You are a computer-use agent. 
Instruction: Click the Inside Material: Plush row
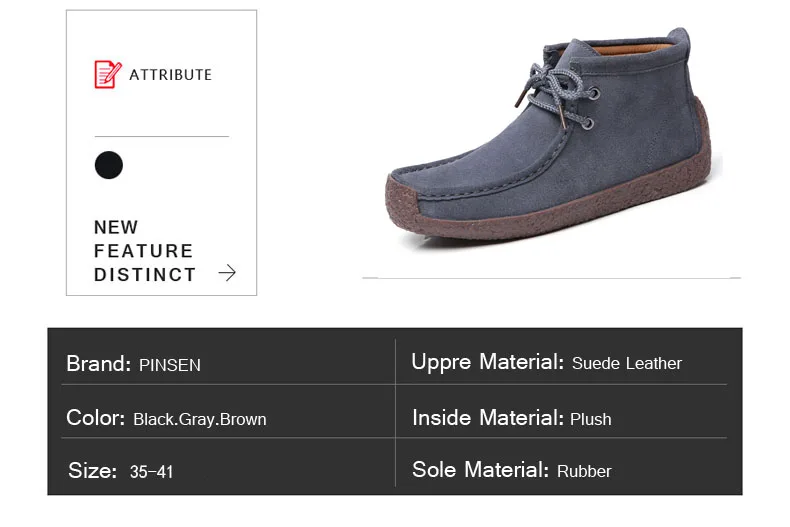click(512, 418)
